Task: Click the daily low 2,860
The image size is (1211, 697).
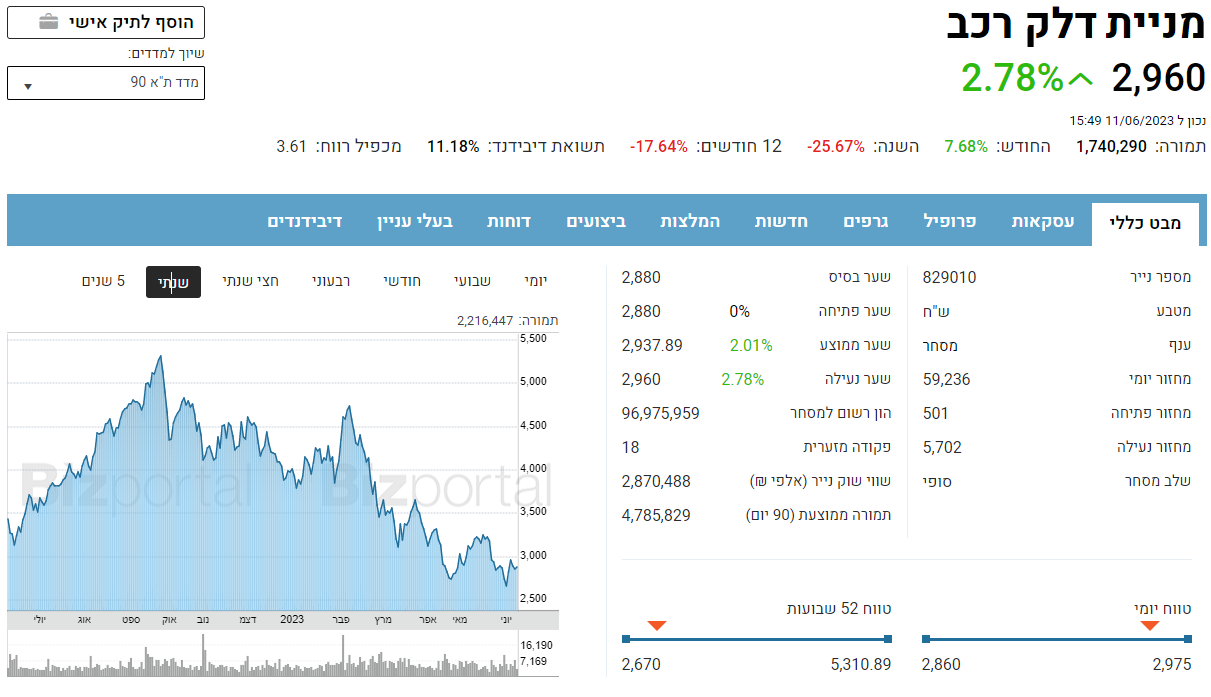Action: [941, 664]
